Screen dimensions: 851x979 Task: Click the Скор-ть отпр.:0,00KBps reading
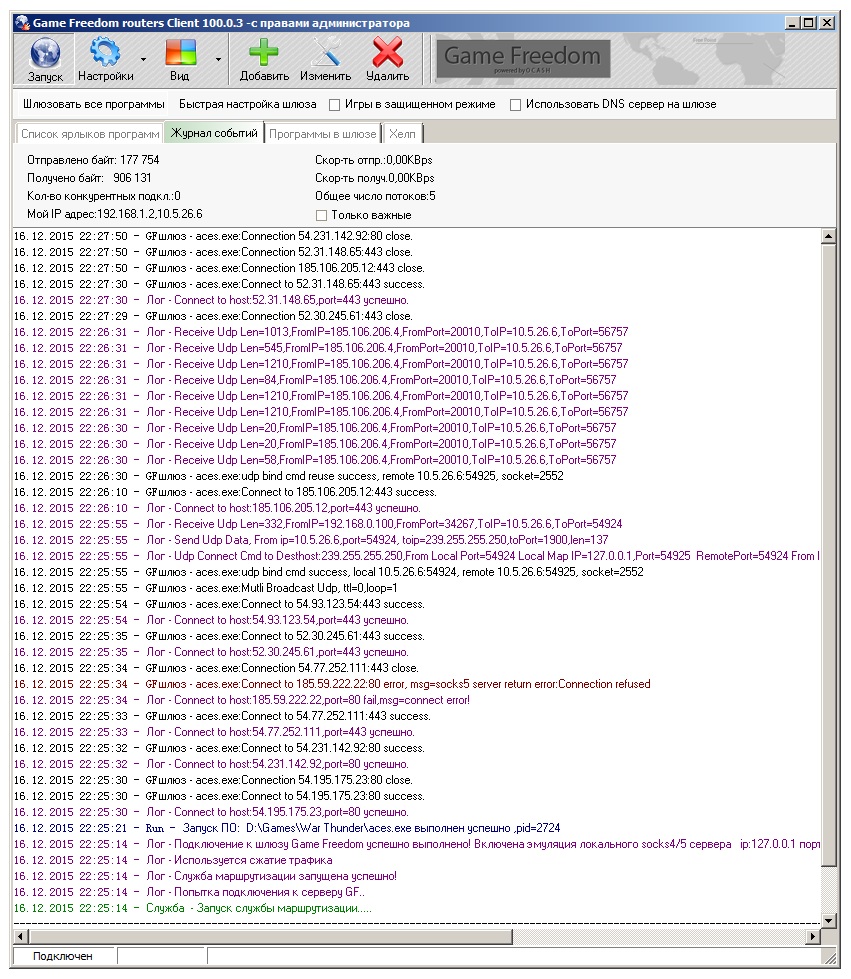(374, 160)
